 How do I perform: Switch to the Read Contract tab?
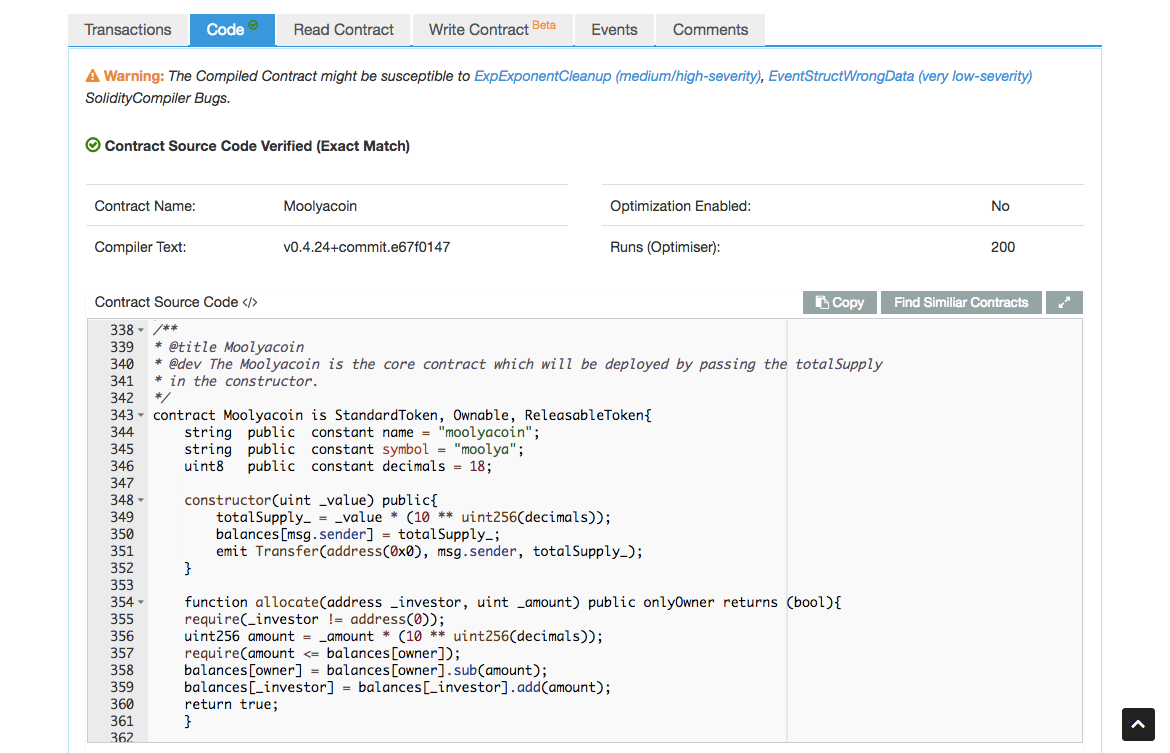coord(344,30)
